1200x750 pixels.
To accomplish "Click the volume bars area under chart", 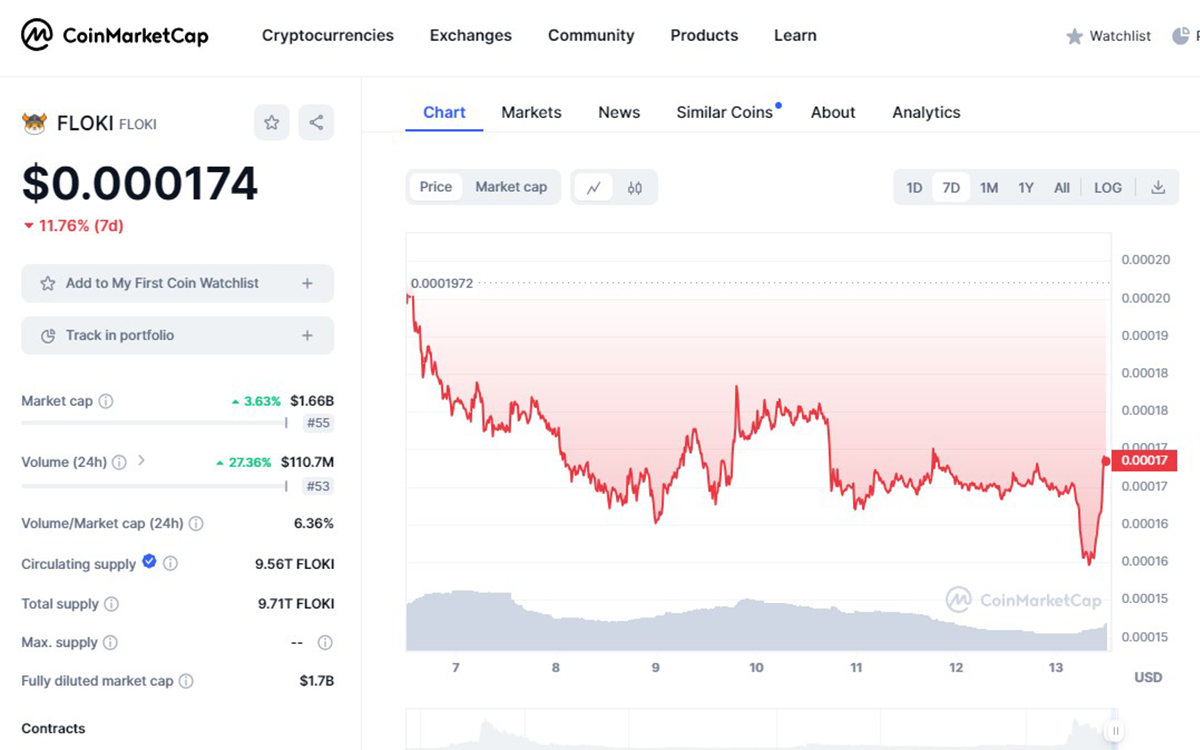I will 758,622.
